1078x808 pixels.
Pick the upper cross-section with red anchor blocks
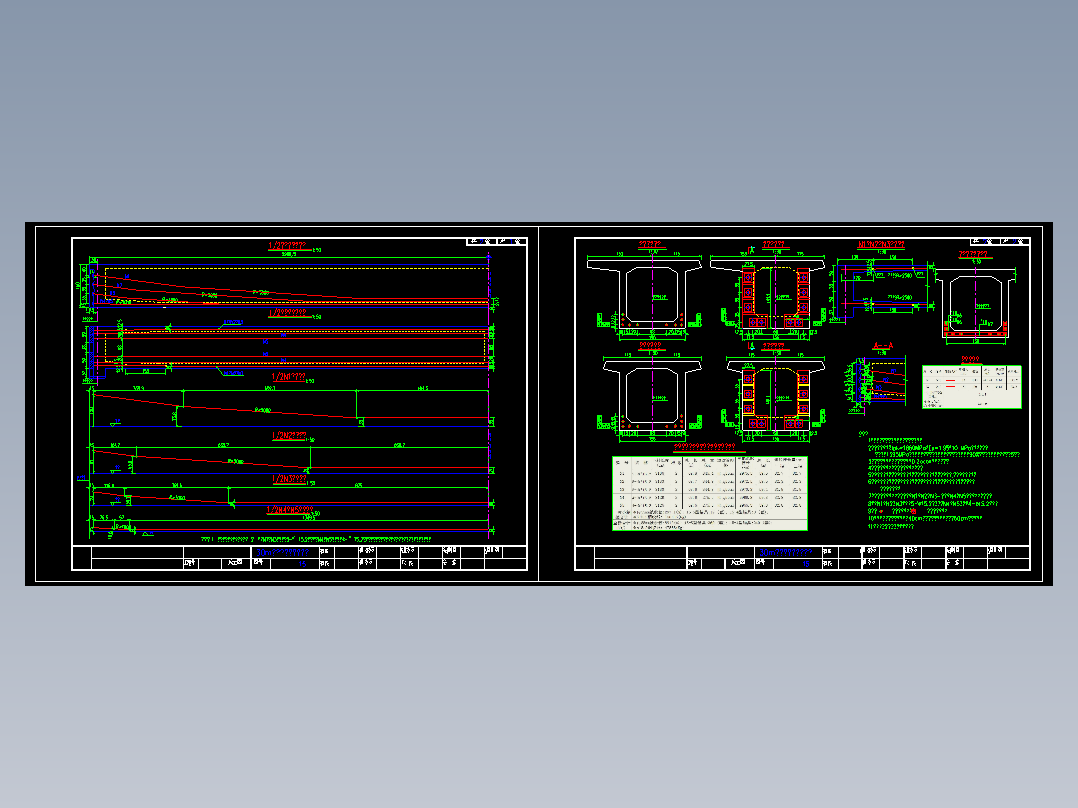point(767,297)
